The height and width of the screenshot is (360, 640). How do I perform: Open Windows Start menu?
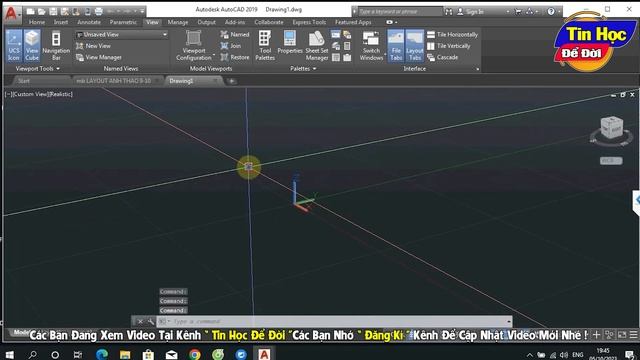click(9, 354)
